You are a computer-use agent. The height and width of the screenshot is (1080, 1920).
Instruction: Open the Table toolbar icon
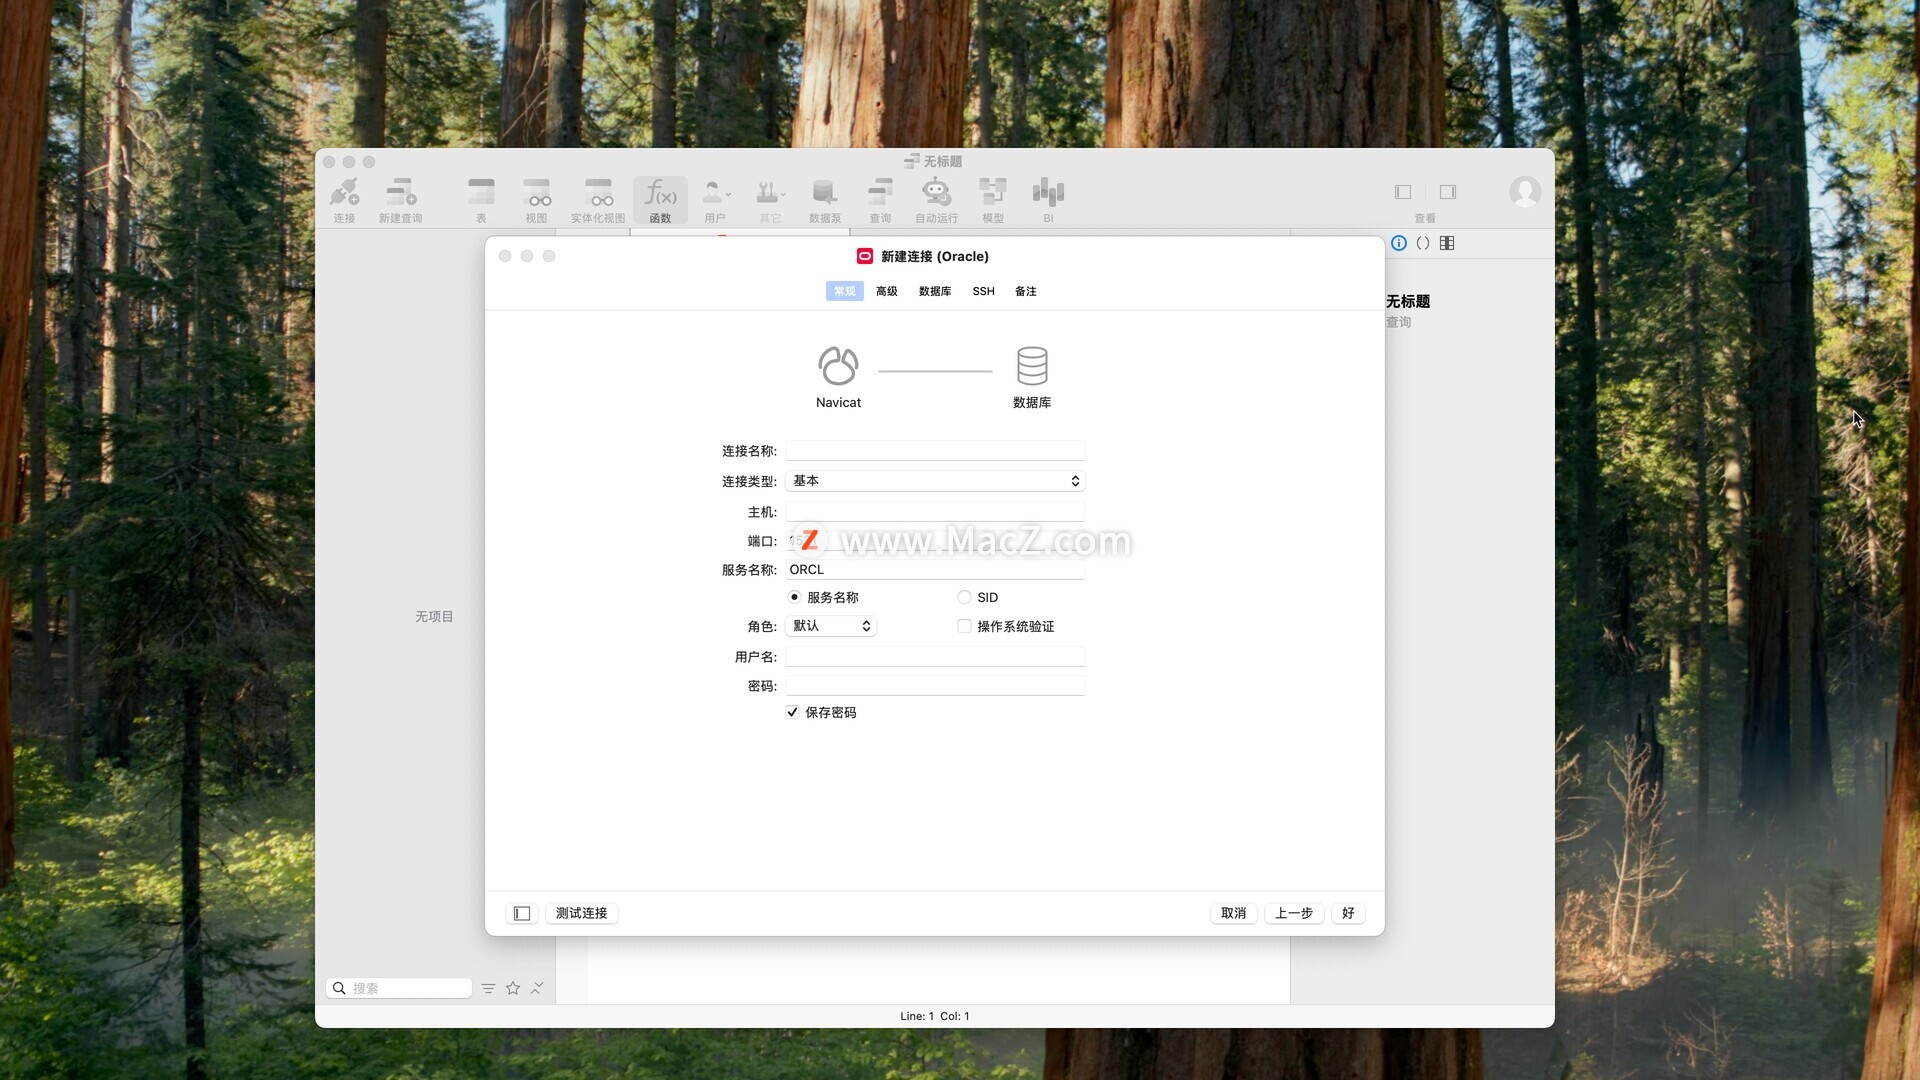(x=481, y=200)
